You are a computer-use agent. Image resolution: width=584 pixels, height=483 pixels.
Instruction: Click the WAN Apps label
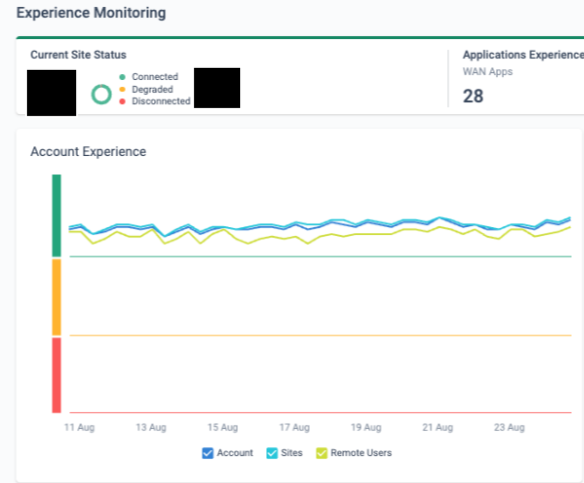[488, 72]
